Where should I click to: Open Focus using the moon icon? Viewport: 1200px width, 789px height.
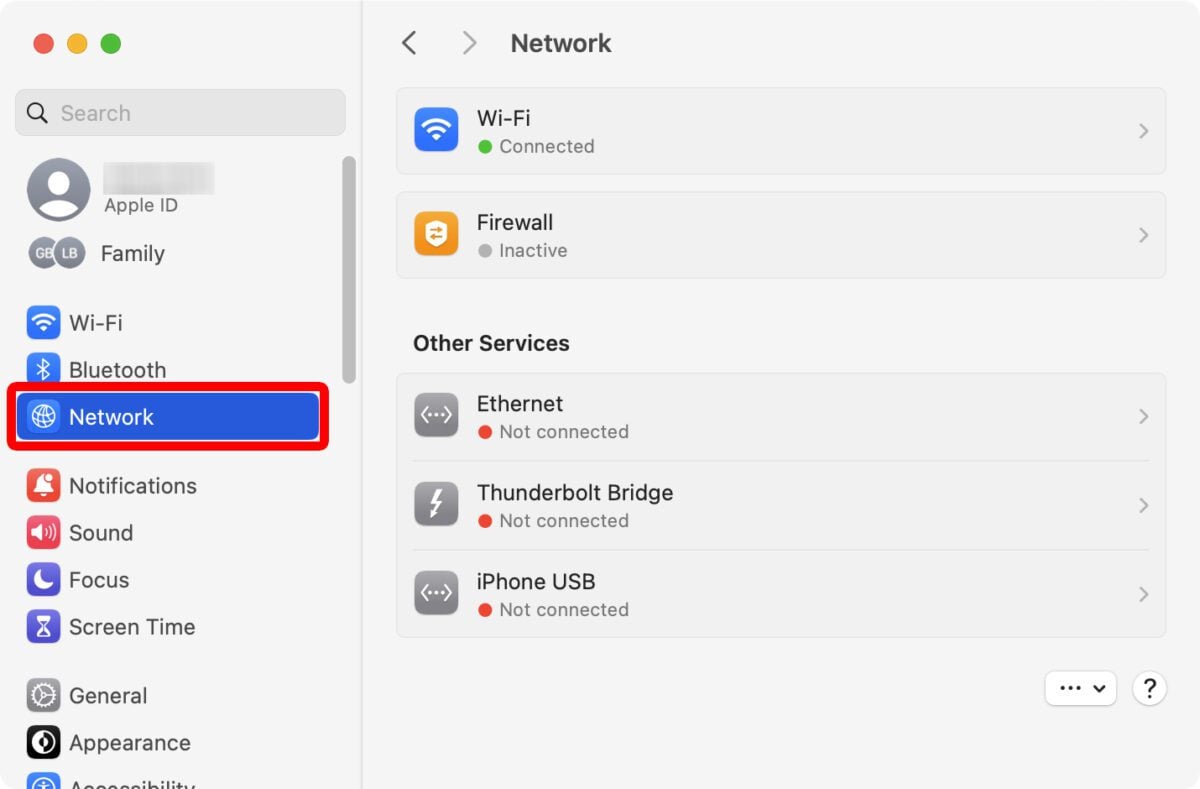coord(43,580)
